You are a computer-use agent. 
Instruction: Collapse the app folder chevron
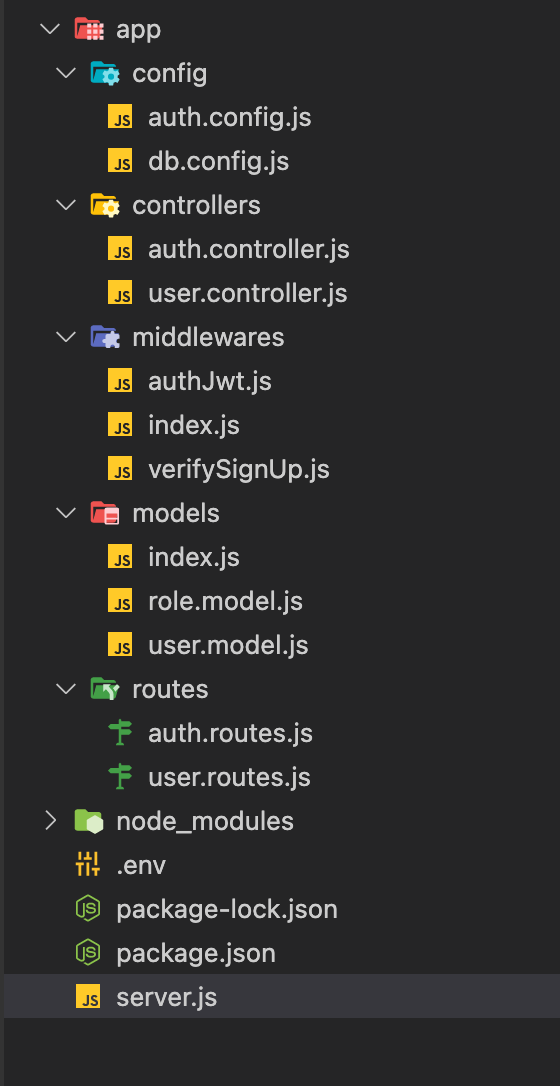[50, 29]
